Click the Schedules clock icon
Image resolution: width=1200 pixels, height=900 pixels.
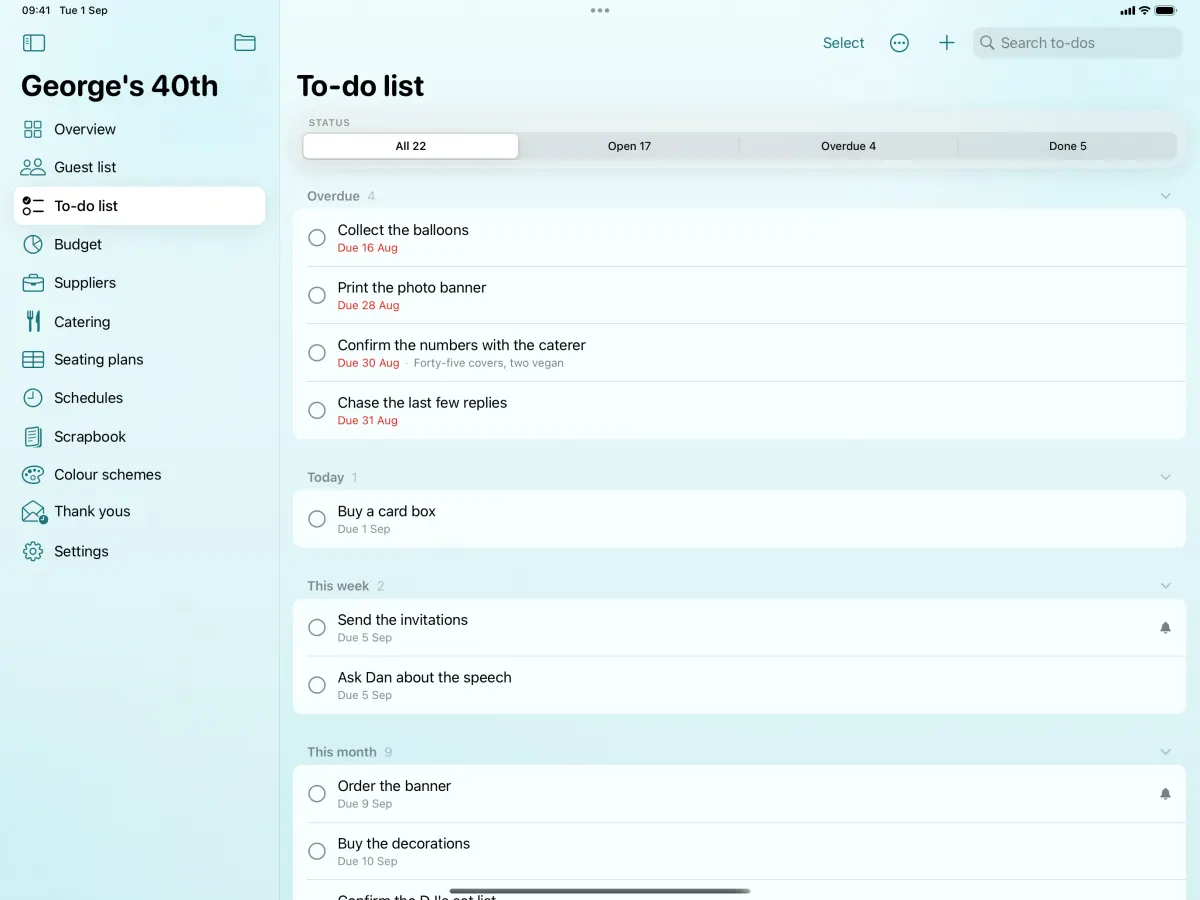pos(33,398)
